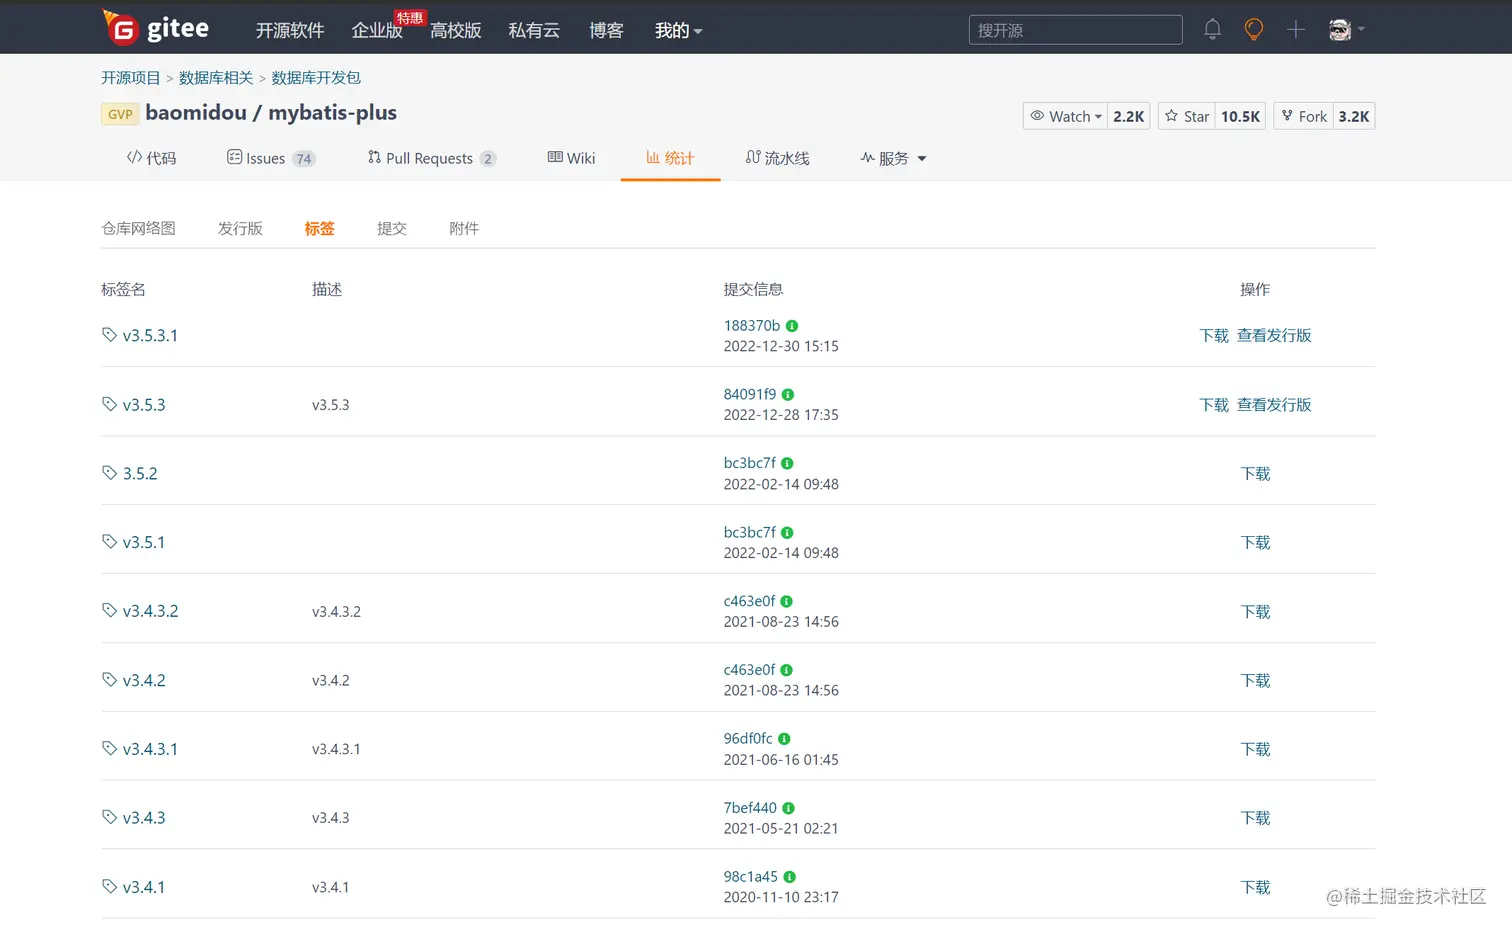Click the orange lightbulb icon
Screen dimensions: 1512x932
pyautogui.click(x=1253, y=30)
